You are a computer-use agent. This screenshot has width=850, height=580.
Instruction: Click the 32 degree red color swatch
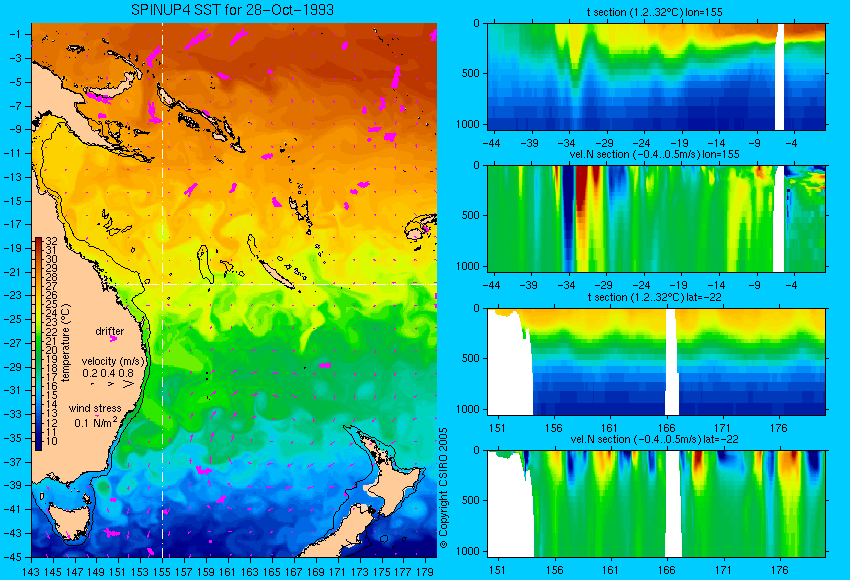[x=38, y=241]
